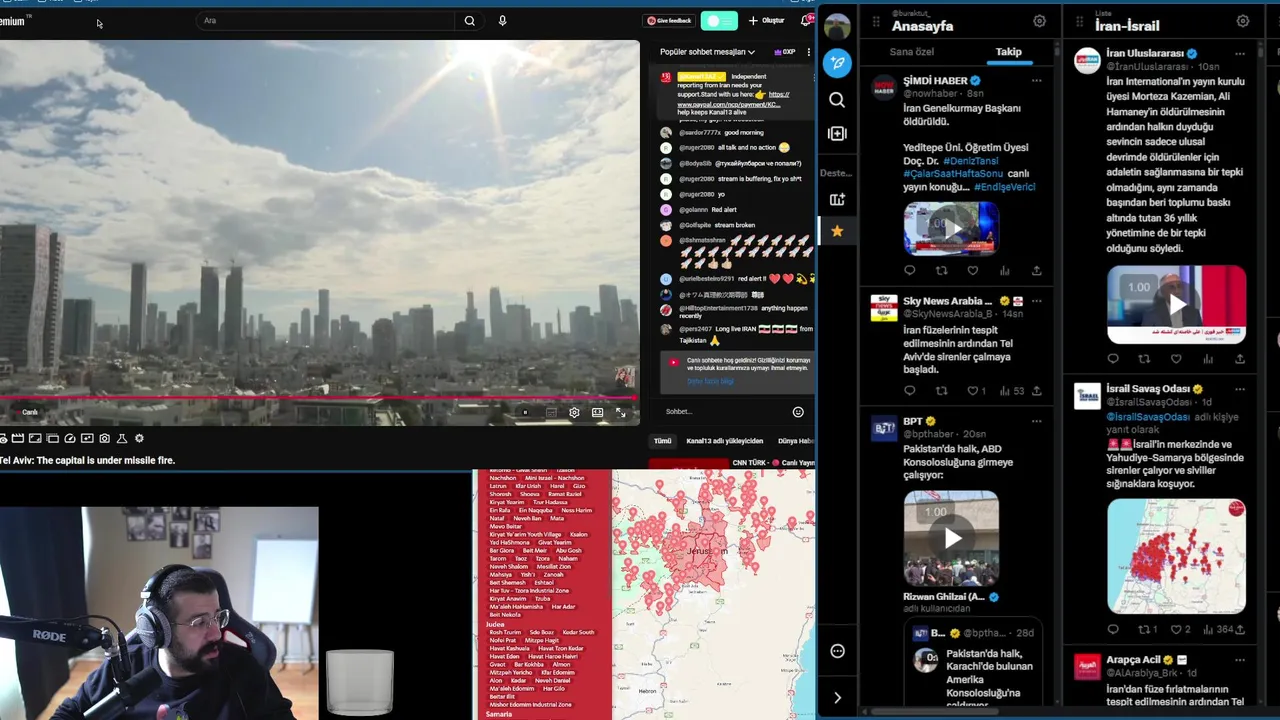Click the Give feedback button
The width and height of the screenshot is (1280, 720).
669,20
